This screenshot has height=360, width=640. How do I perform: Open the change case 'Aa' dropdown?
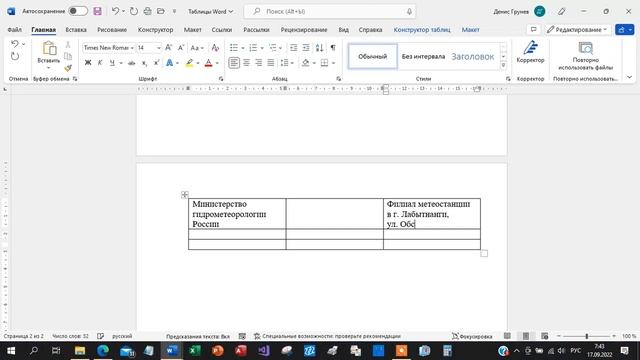[x=197, y=48]
